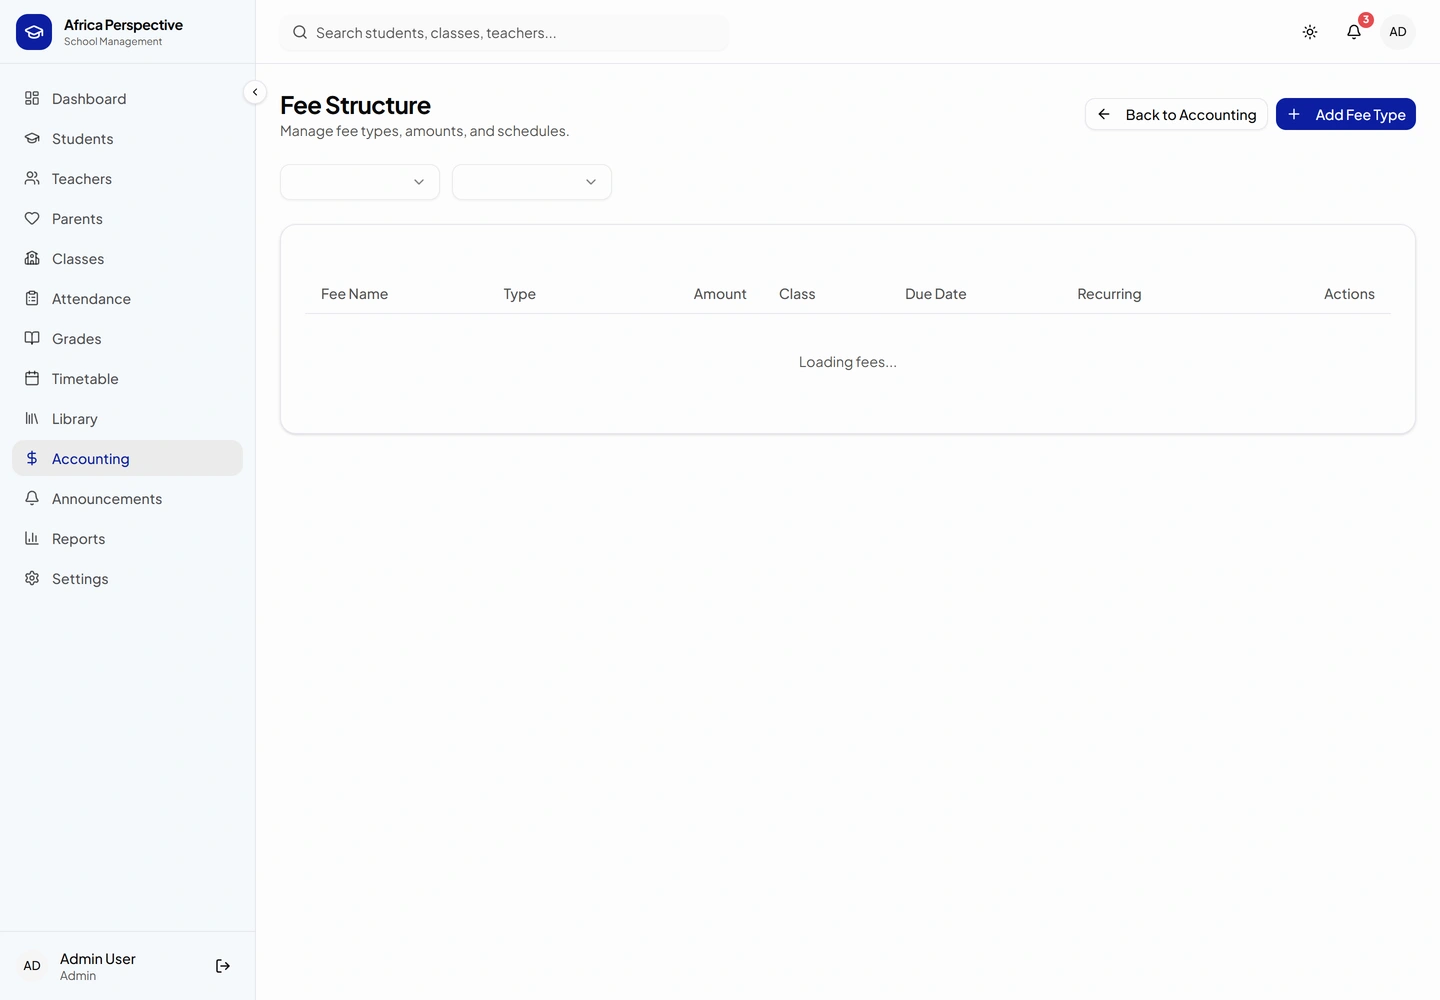The image size is (1440, 1000).
Task: Open the AD user avatar menu in header
Action: [x=1398, y=32]
